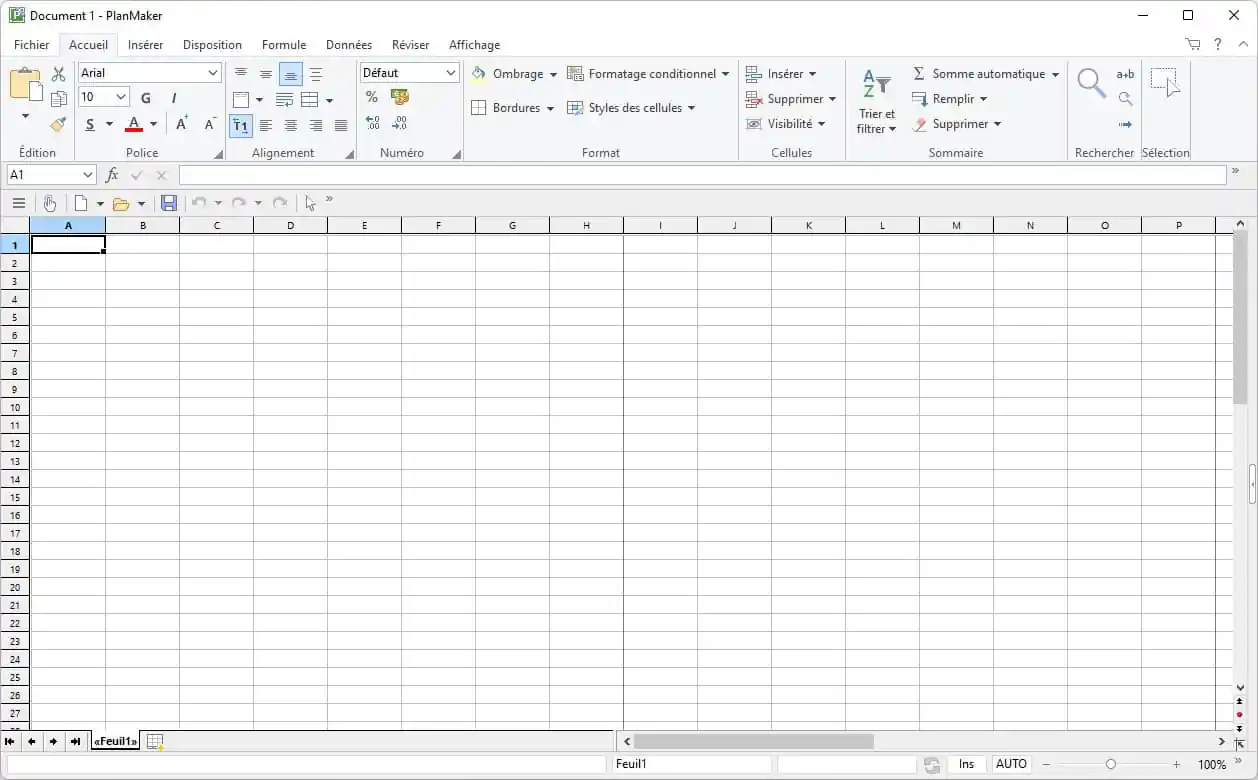Click the fx function icon in formula bar
1258x780 pixels.
pyautogui.click(x=112, y=175)
